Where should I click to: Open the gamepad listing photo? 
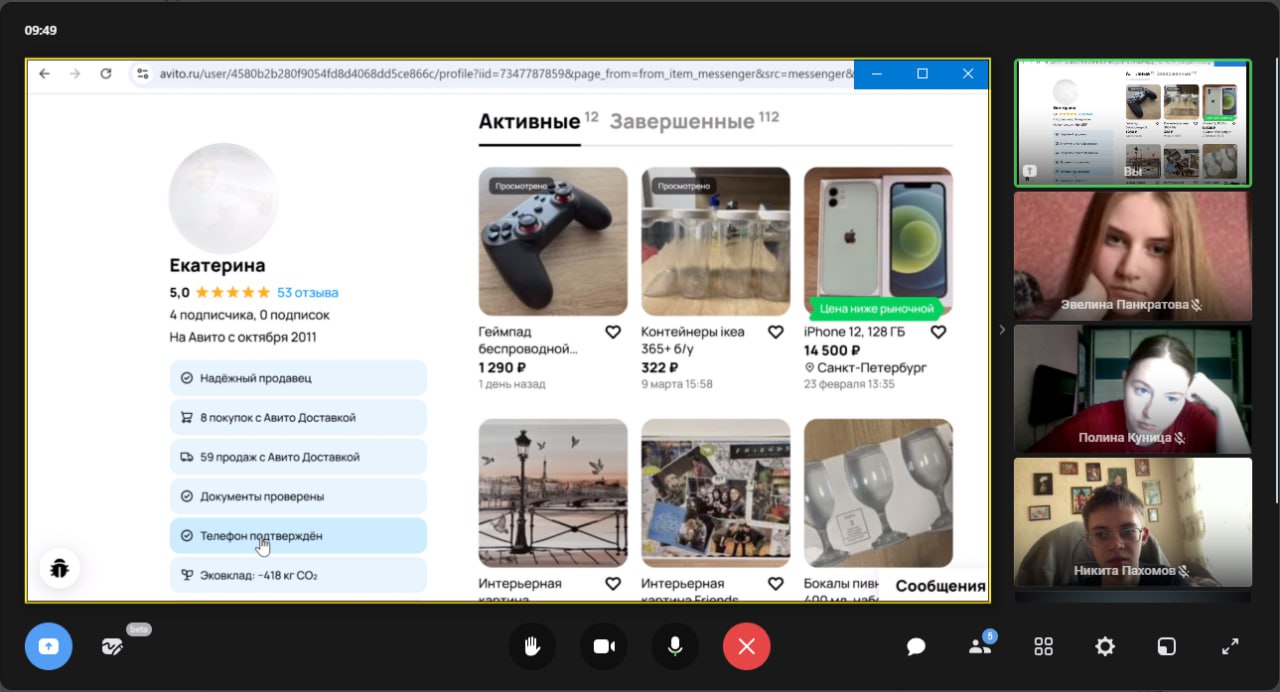(553, 241)
